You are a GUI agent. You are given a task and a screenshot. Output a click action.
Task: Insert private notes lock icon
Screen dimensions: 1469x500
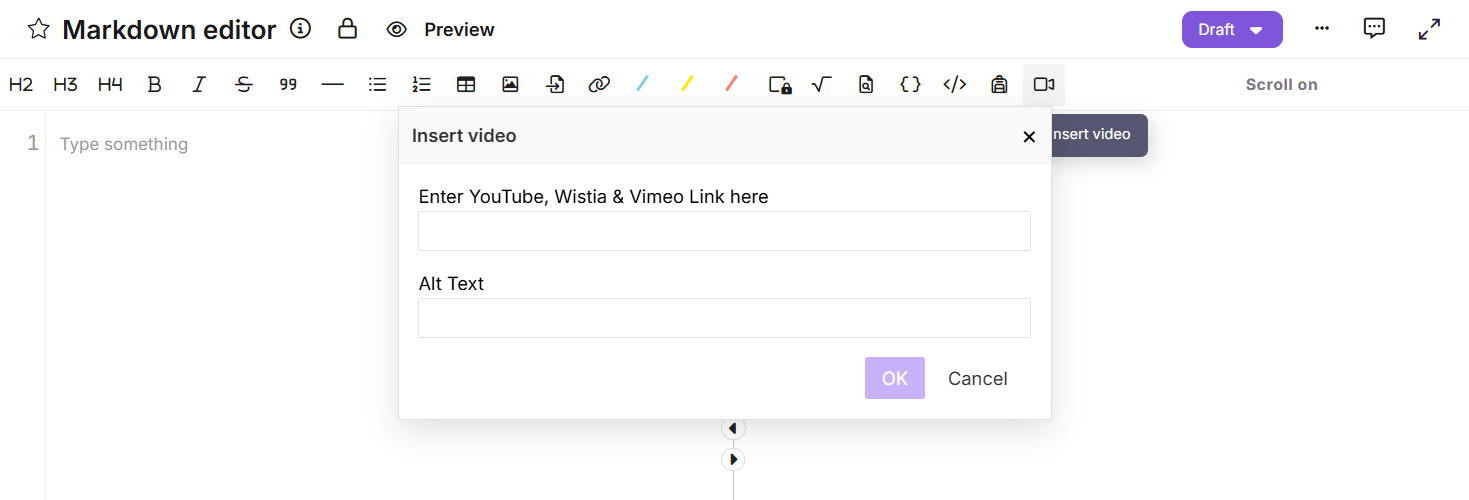click(x=780, y=85)
